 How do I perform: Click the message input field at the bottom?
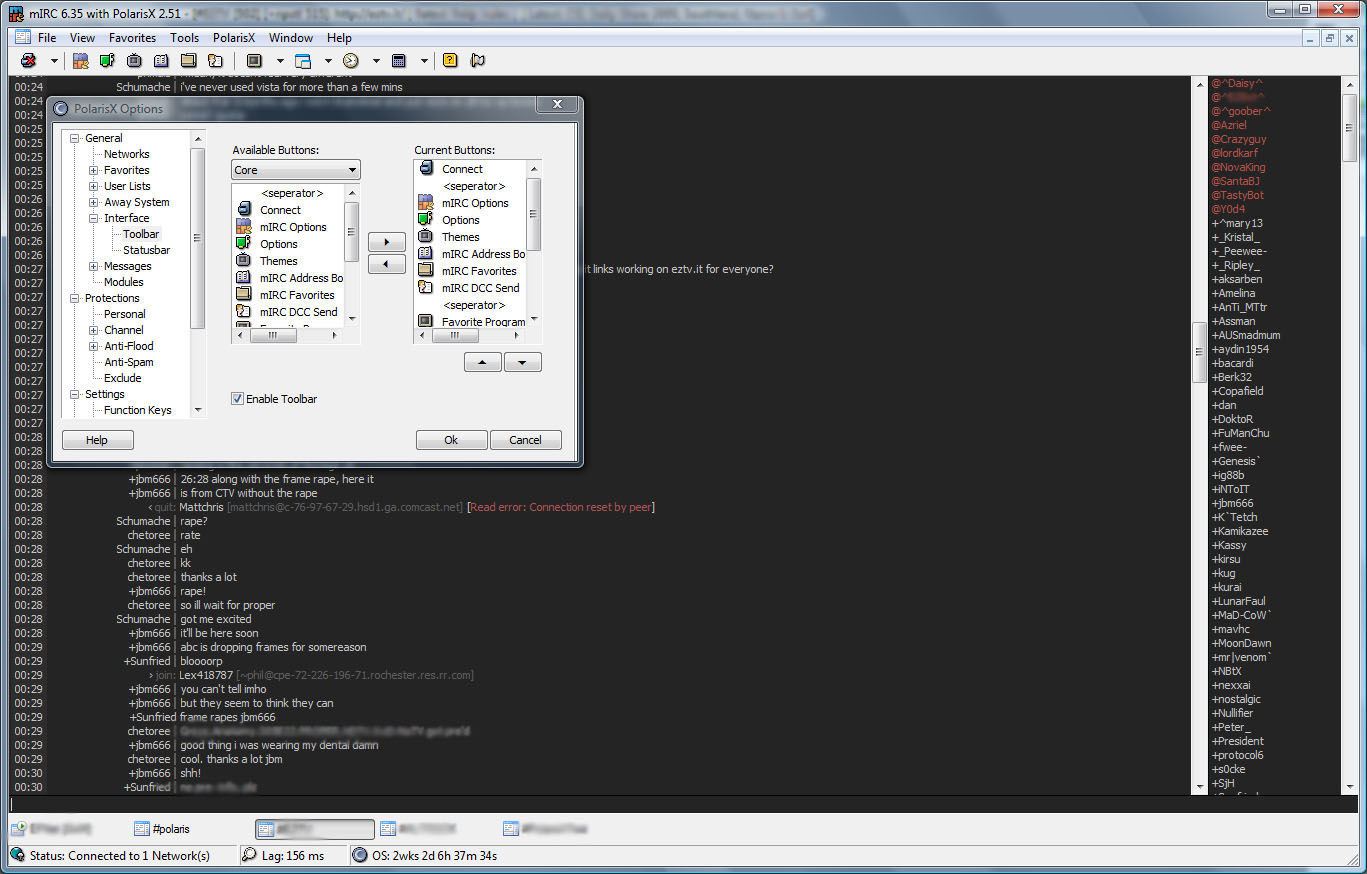coord(683,804)
